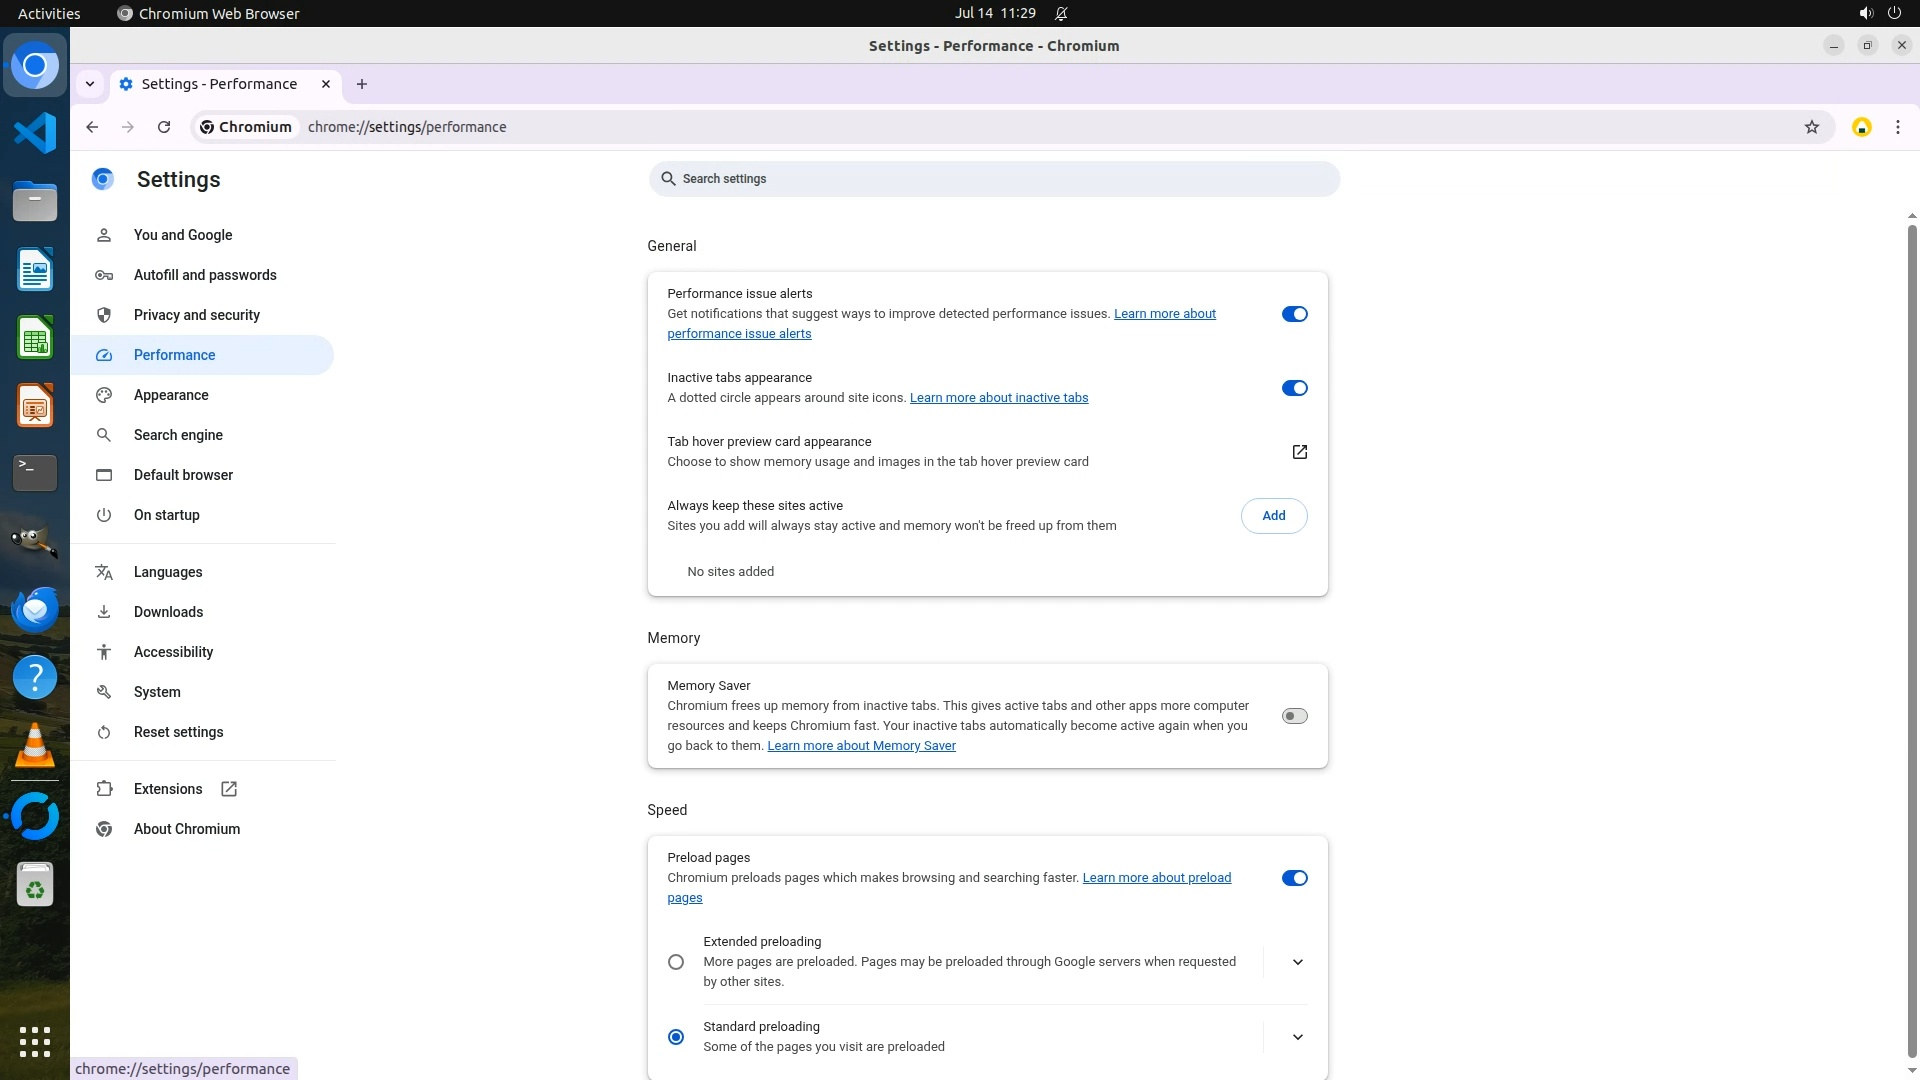Enable the Memory Saver toggle

pyautogui.click(x=1294, y=716)
